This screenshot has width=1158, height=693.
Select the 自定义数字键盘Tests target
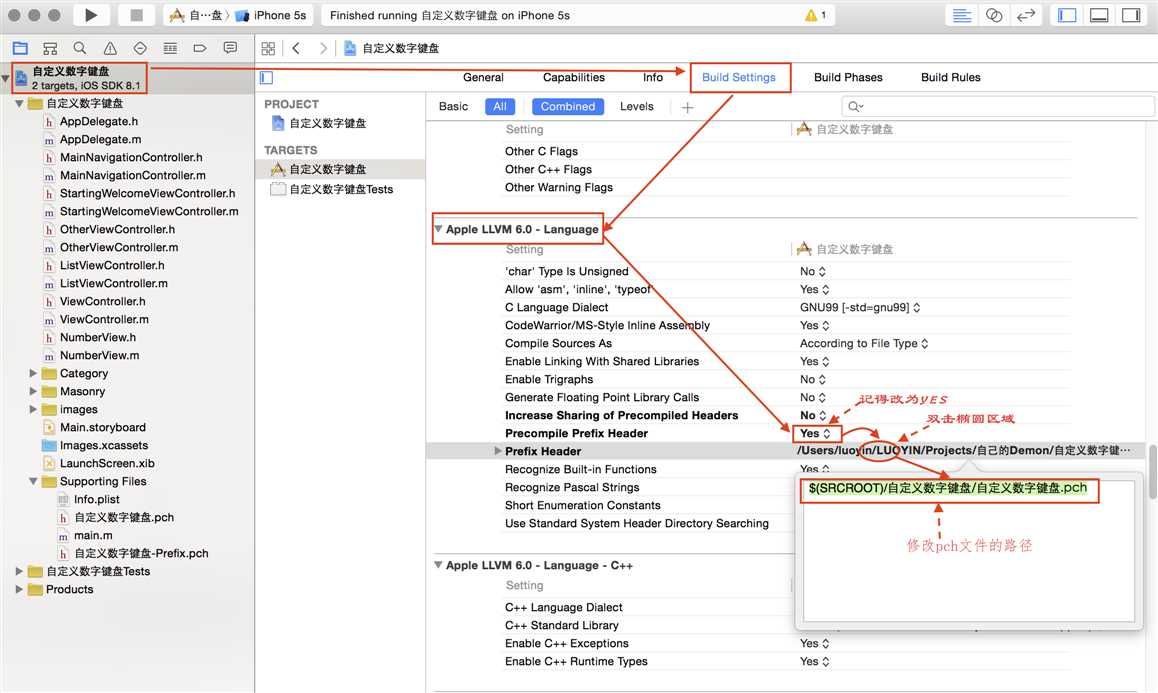click(341, 189)
